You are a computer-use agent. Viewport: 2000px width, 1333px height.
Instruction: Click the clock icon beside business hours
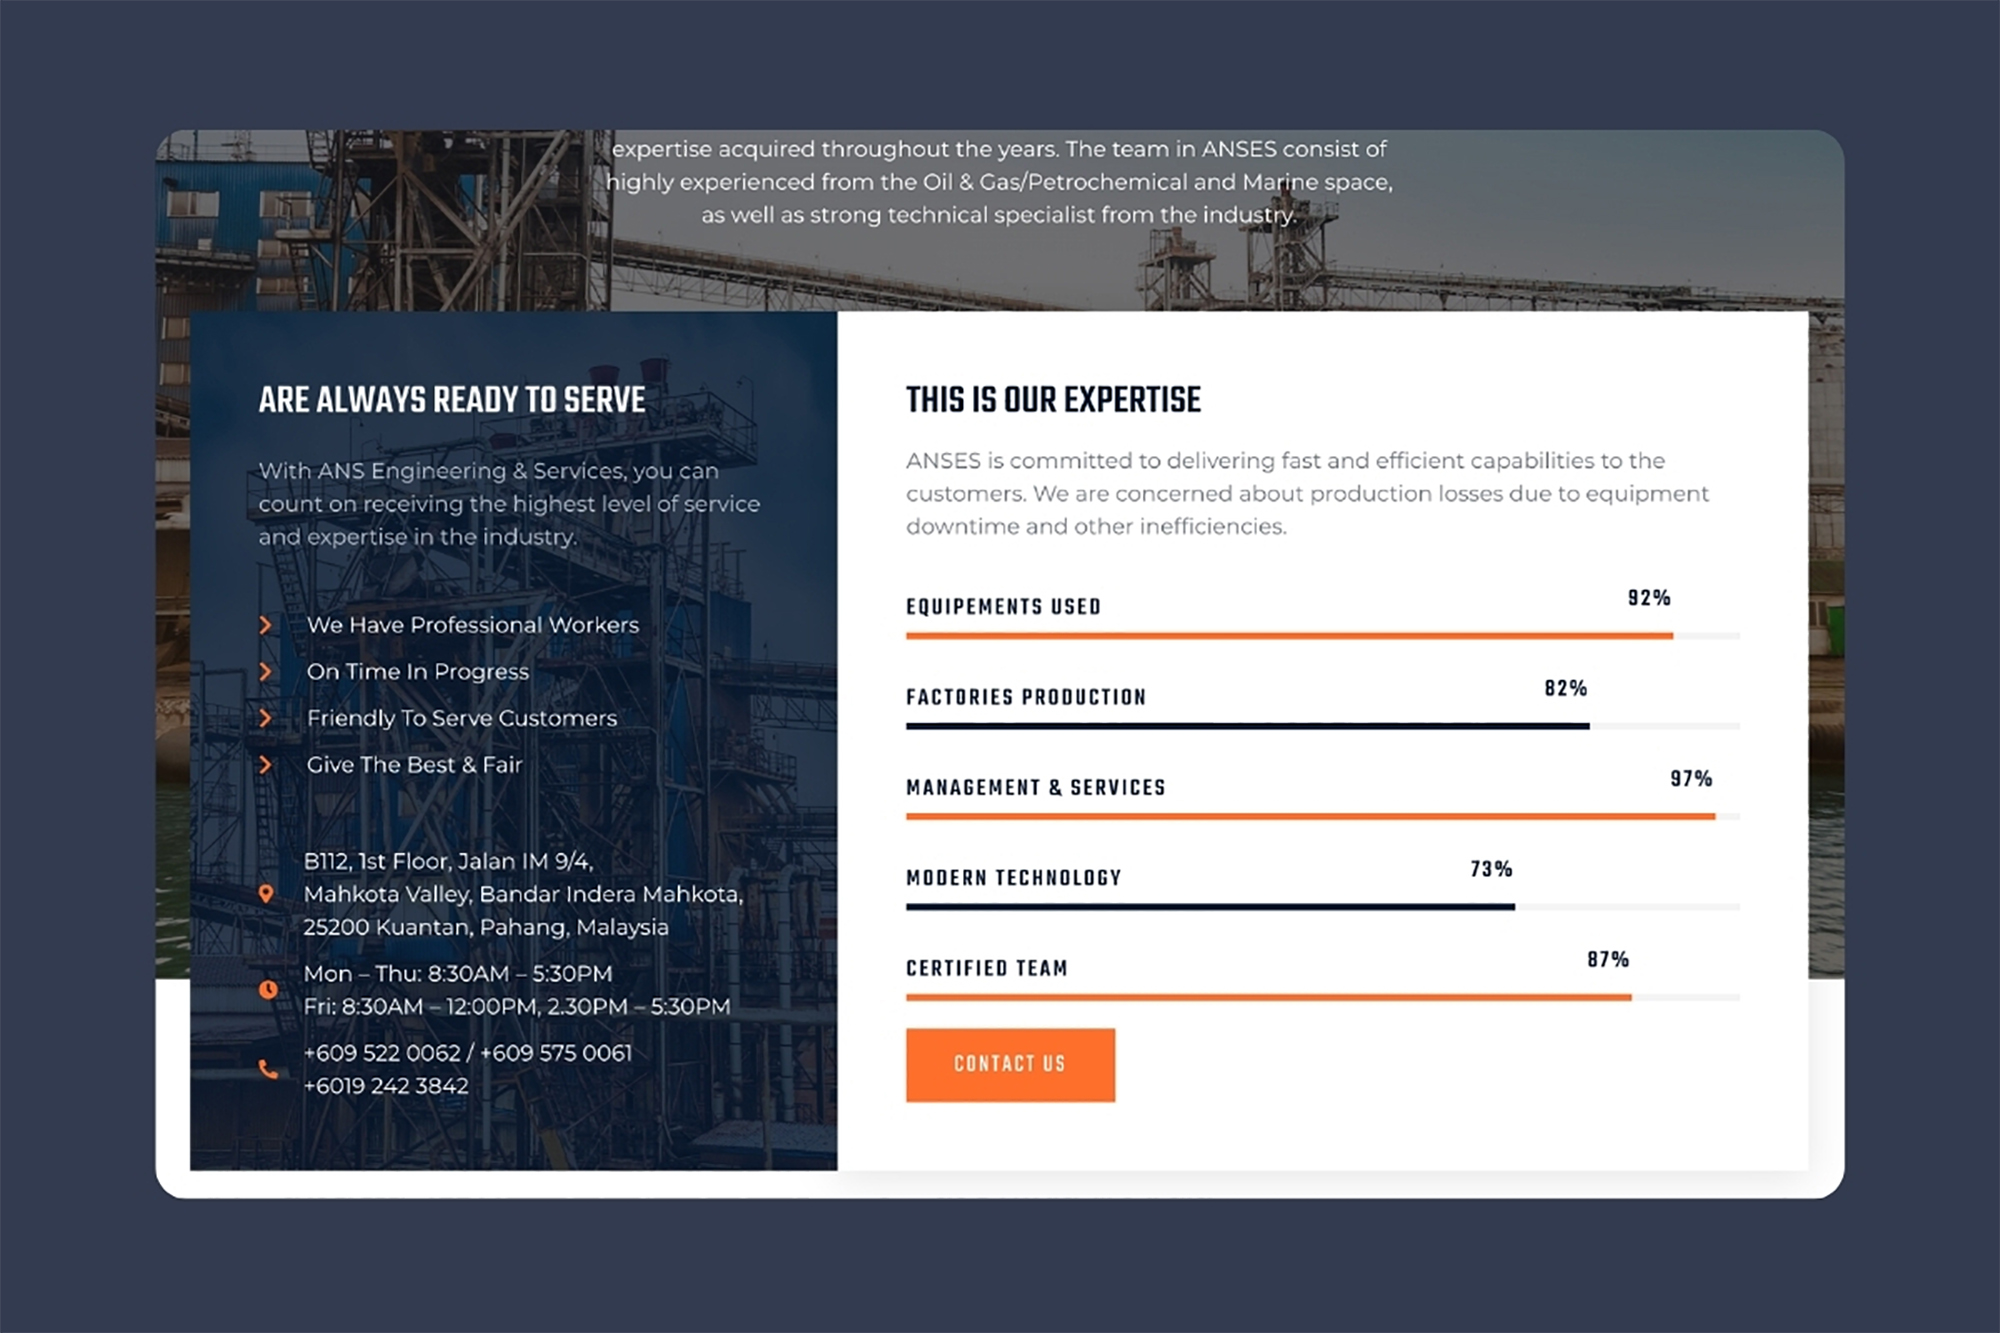[266, 988]
